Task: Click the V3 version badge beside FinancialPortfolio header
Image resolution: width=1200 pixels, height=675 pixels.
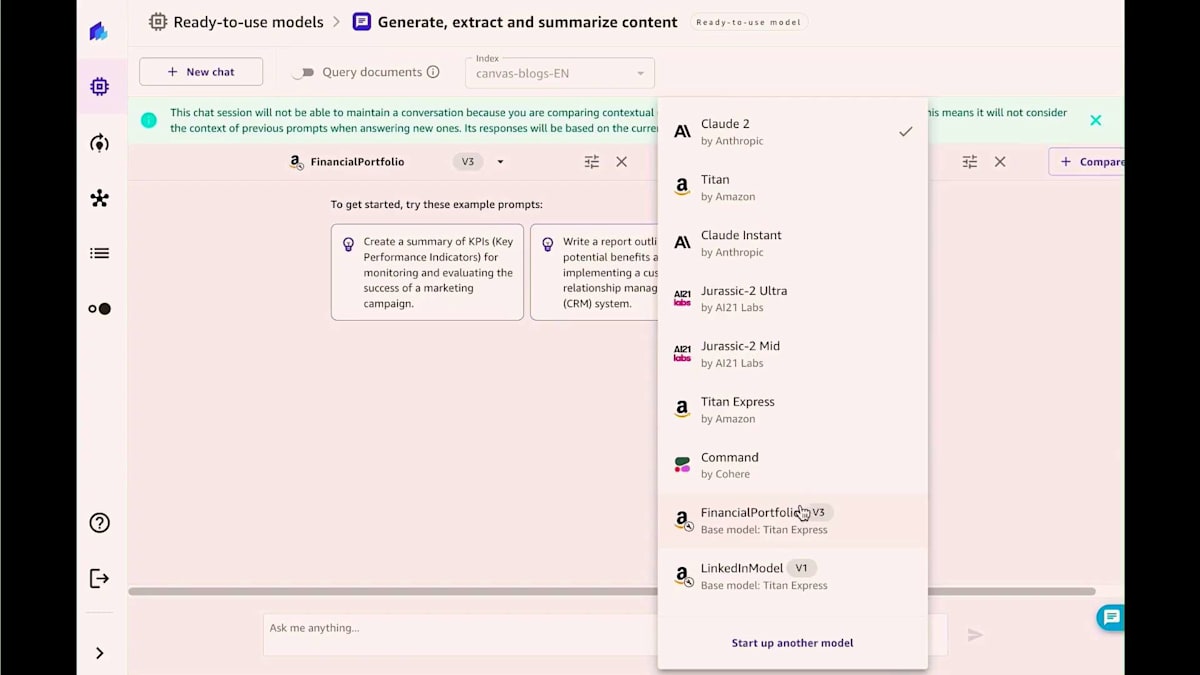Action: coord(468,162)
